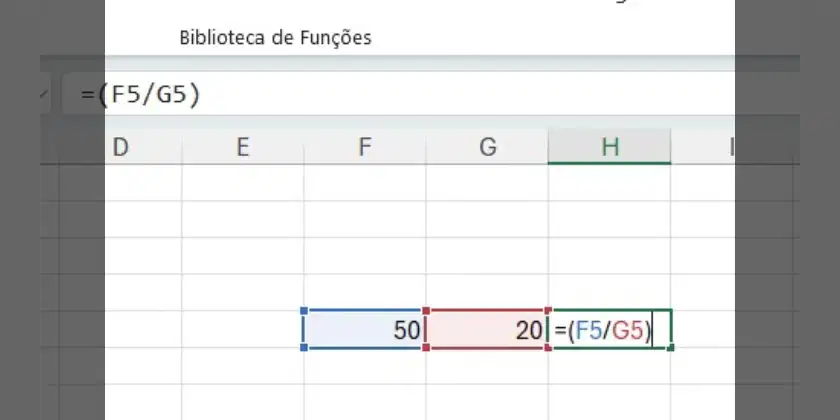Select column D header

(x=143, y=147)
